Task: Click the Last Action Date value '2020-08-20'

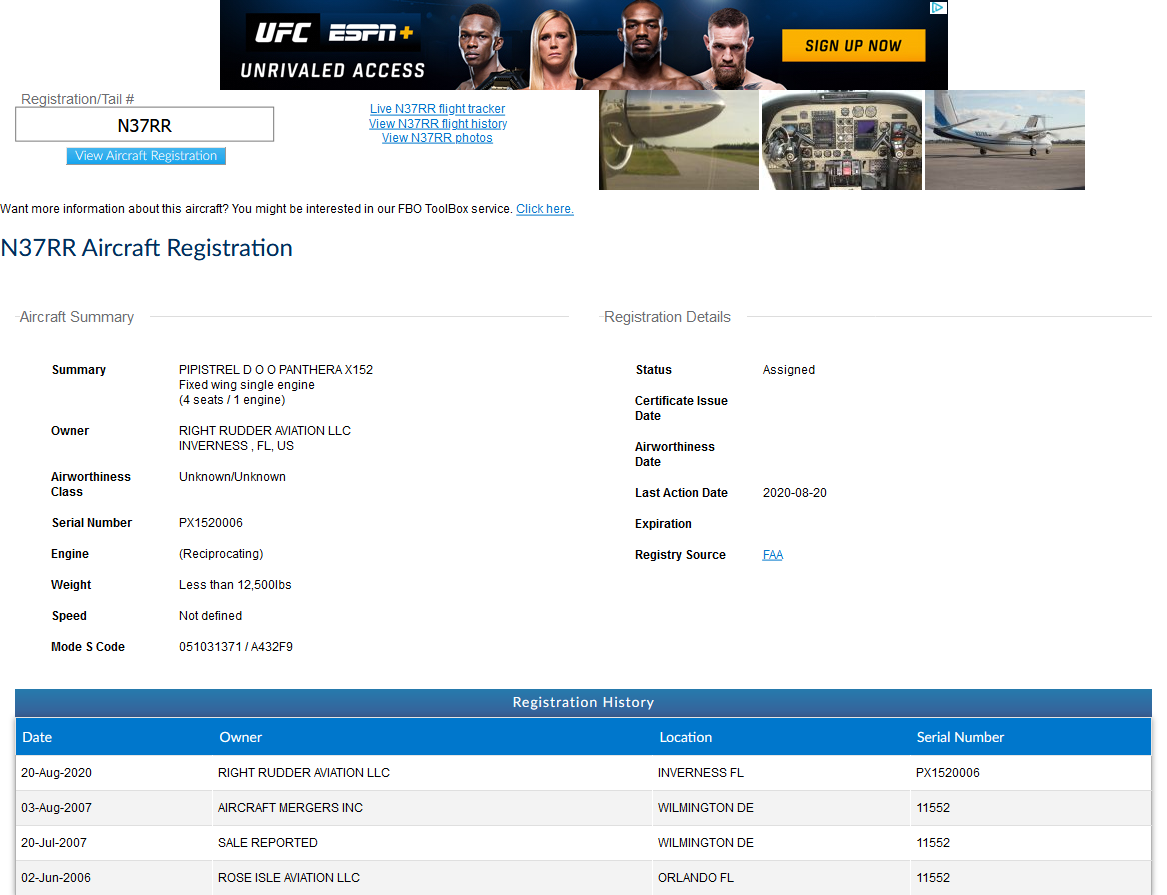Action: 795,493
